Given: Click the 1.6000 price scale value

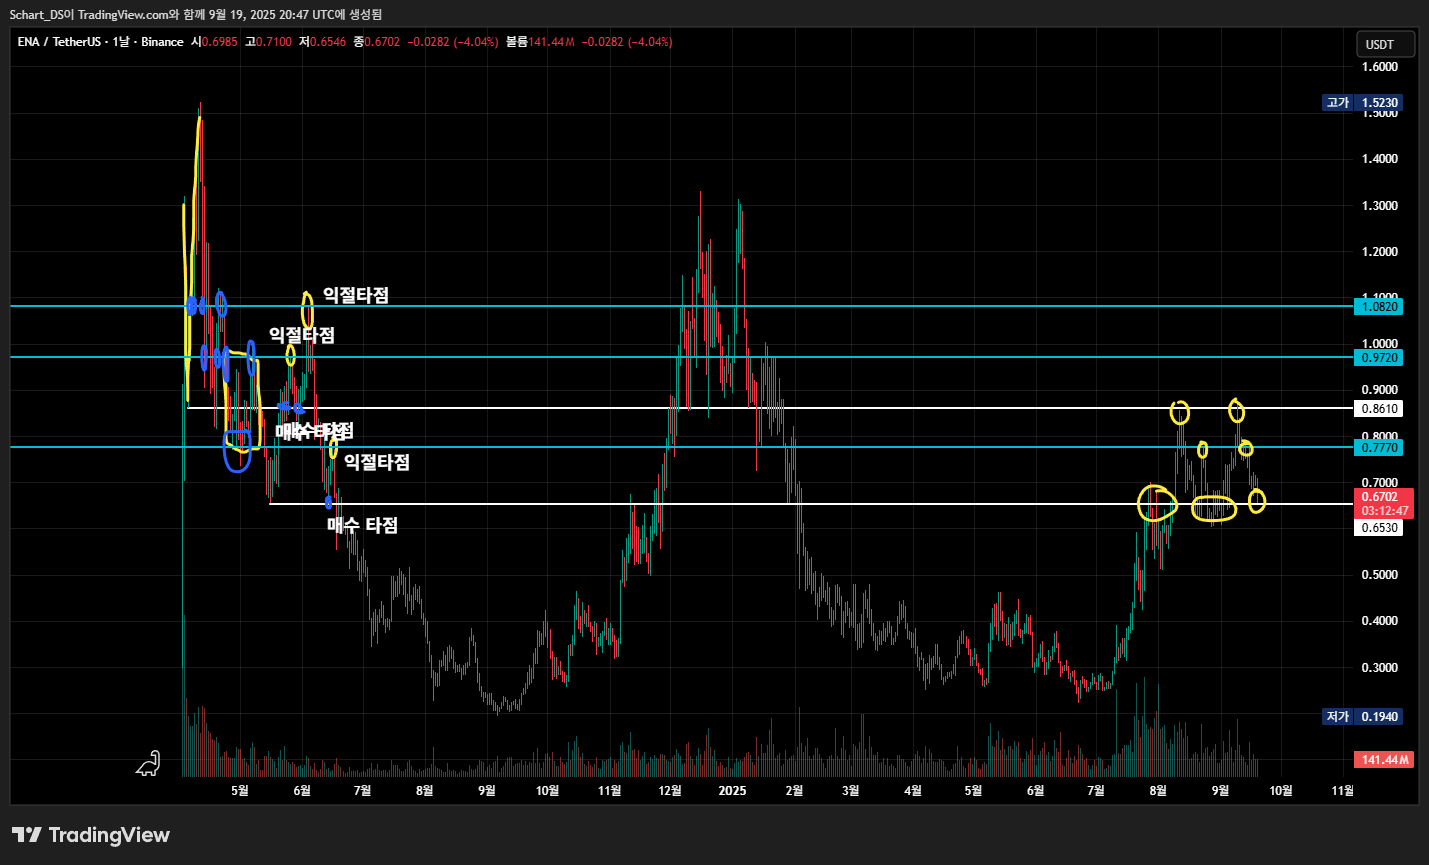Looking at the screenshot, I should 1380,67.
